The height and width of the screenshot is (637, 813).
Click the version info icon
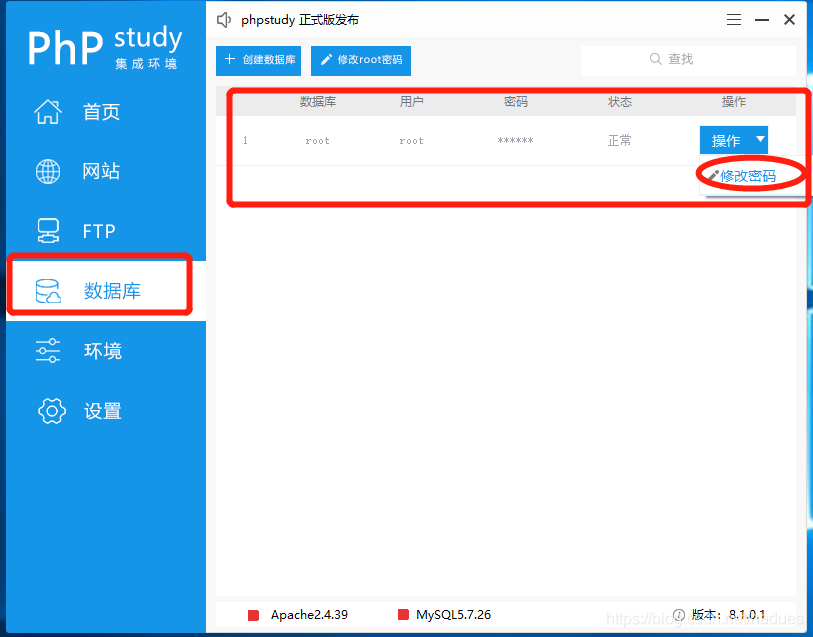tap(679, 615)
